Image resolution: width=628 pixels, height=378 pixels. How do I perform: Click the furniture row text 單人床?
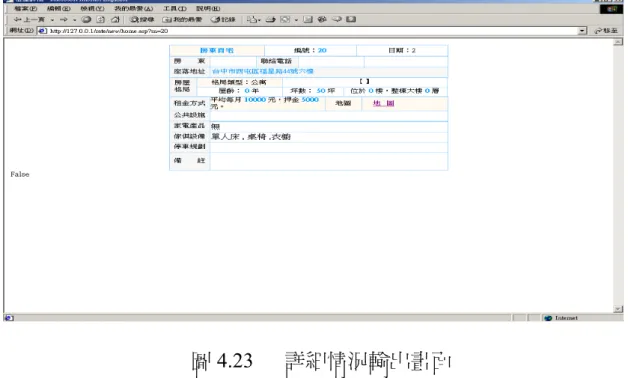(x=227, y=137)
